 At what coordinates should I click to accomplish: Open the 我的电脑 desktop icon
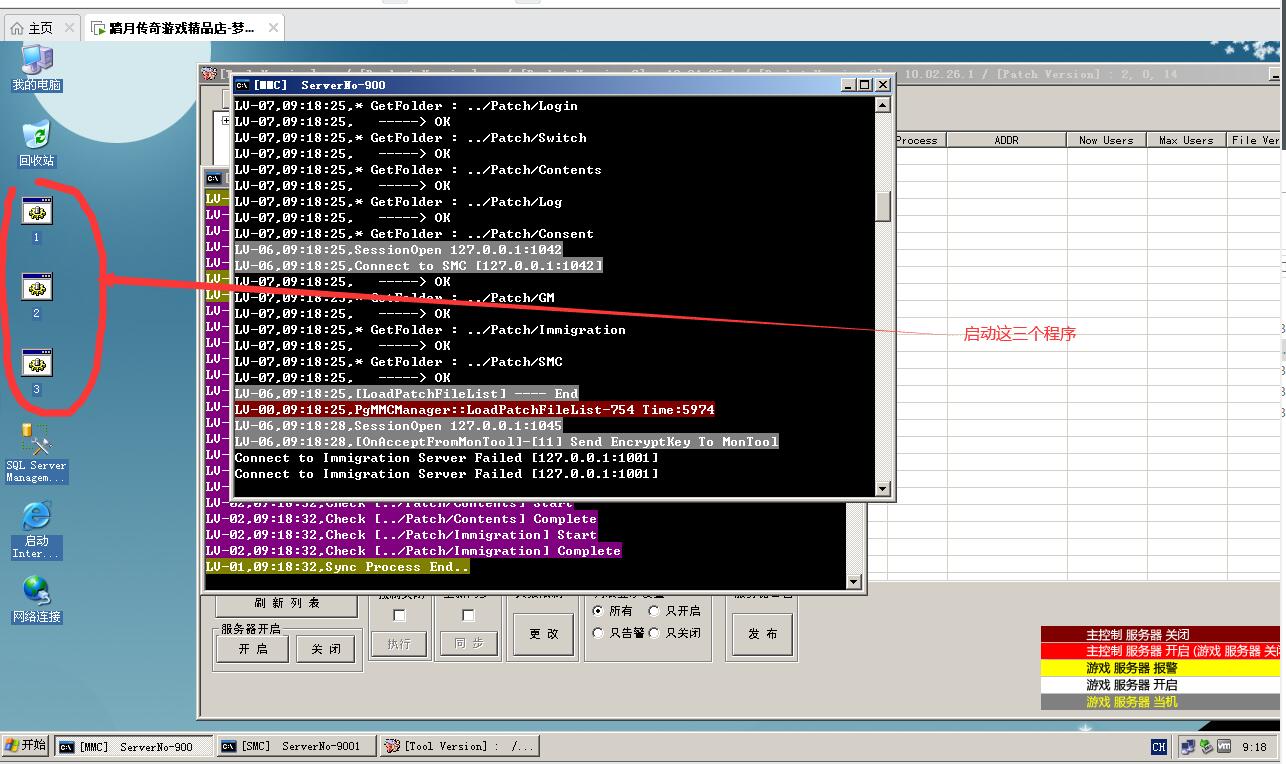point(37,62)
